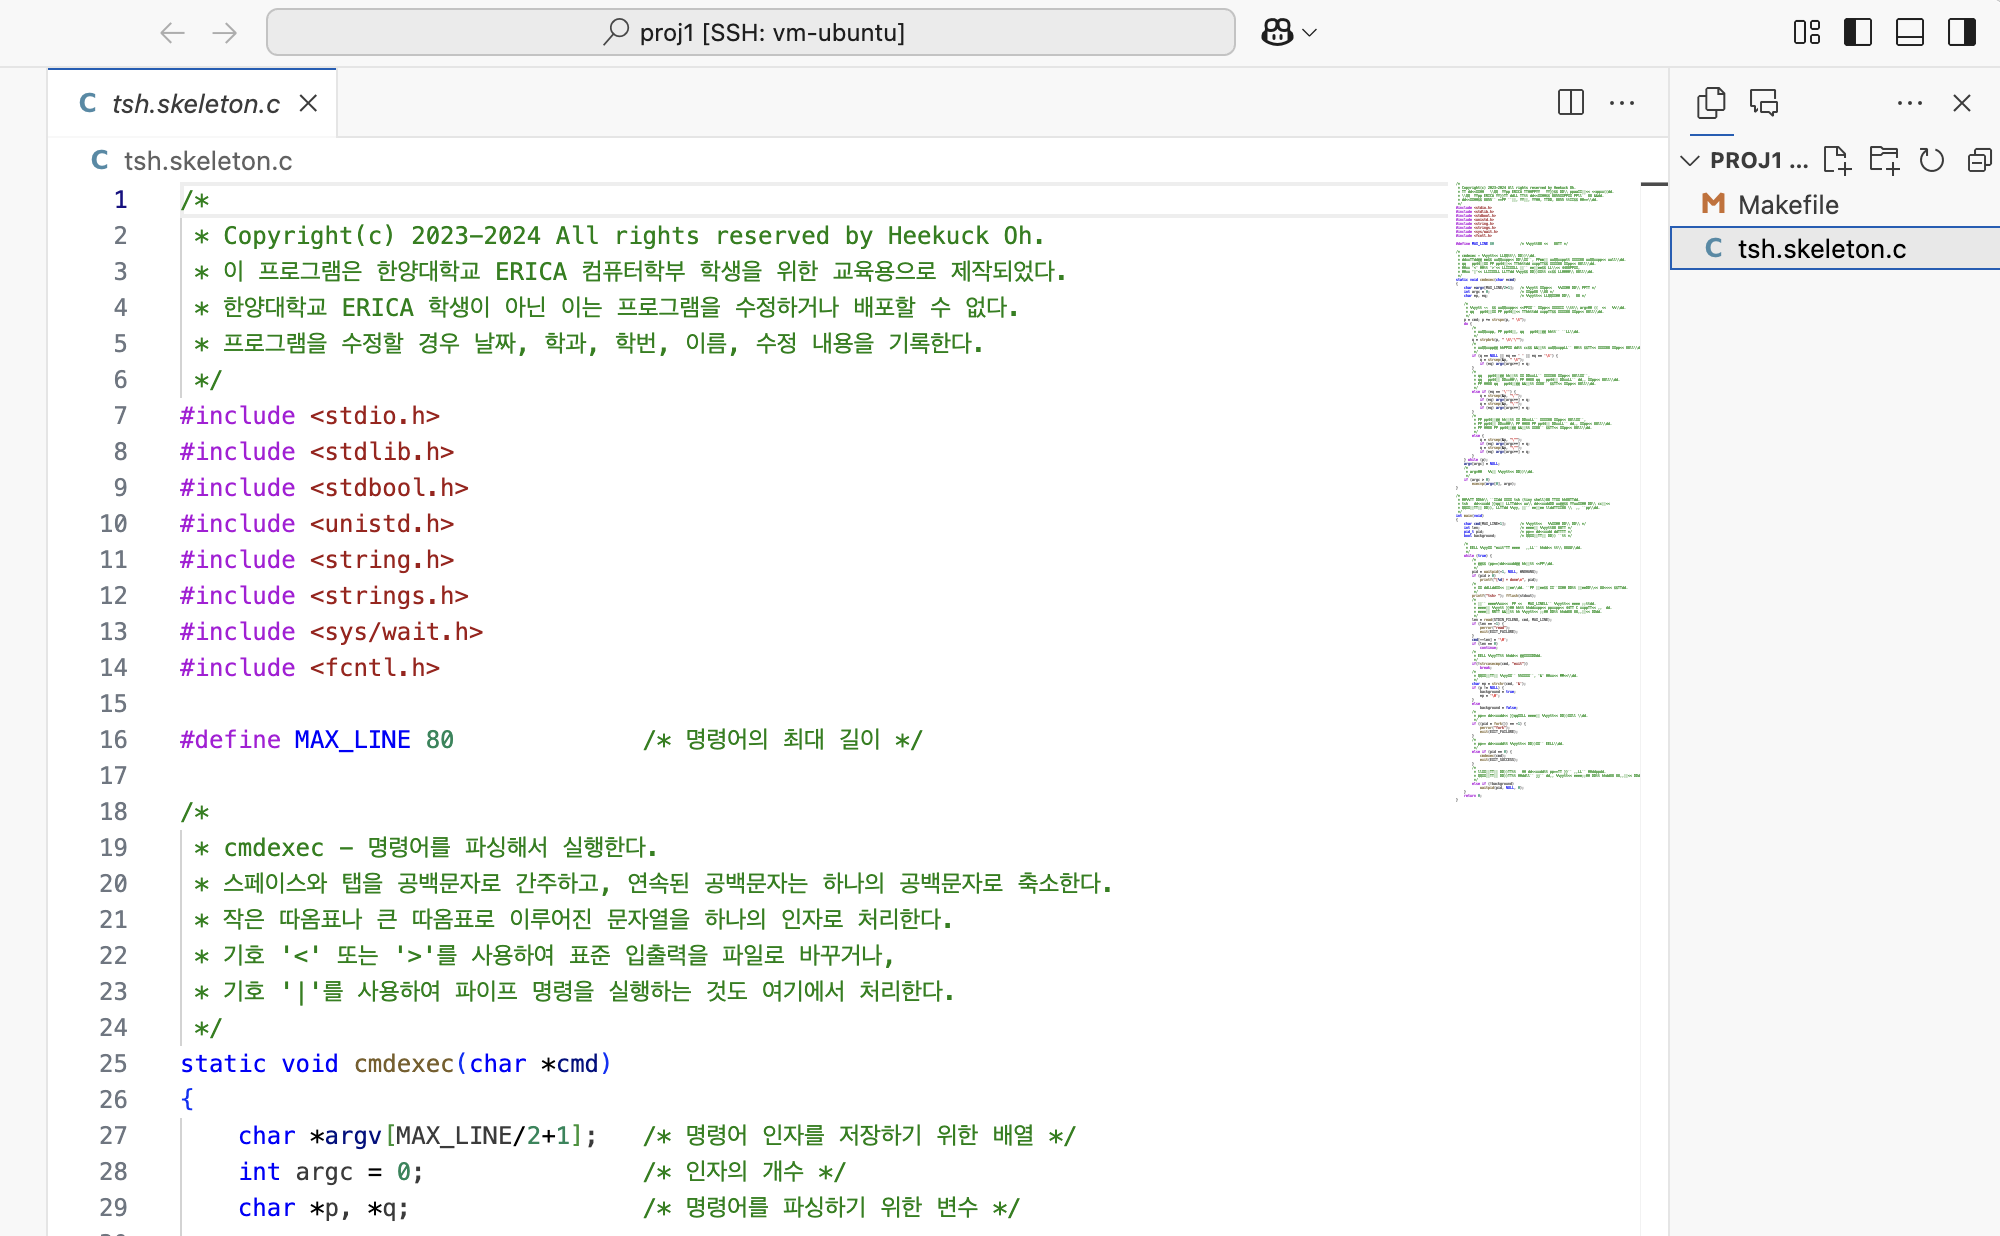This screenshot has height=1236, width=2000.
Task: Click line number 16 in gutter
Action: (113, 739)
